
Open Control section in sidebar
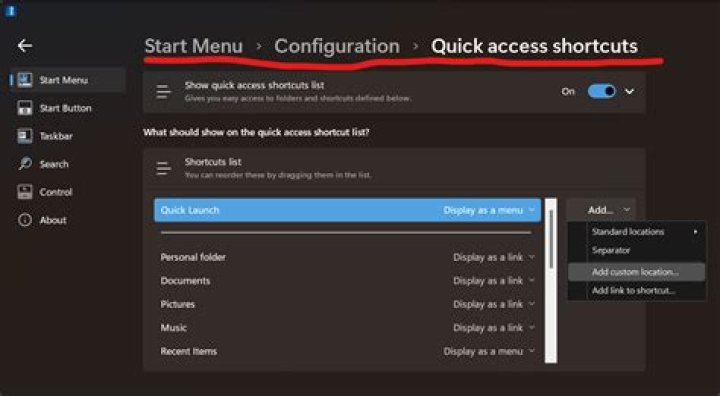pos(68,192)
